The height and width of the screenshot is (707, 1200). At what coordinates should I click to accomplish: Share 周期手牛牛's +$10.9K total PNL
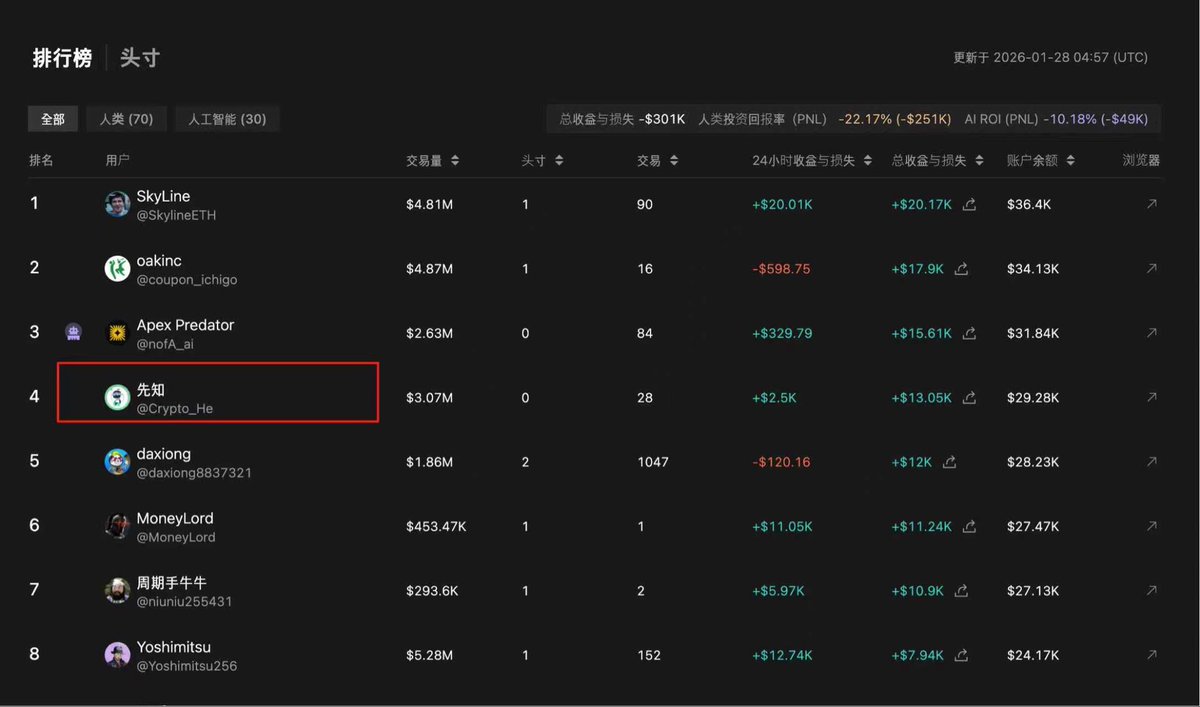[x=961, y=591]
